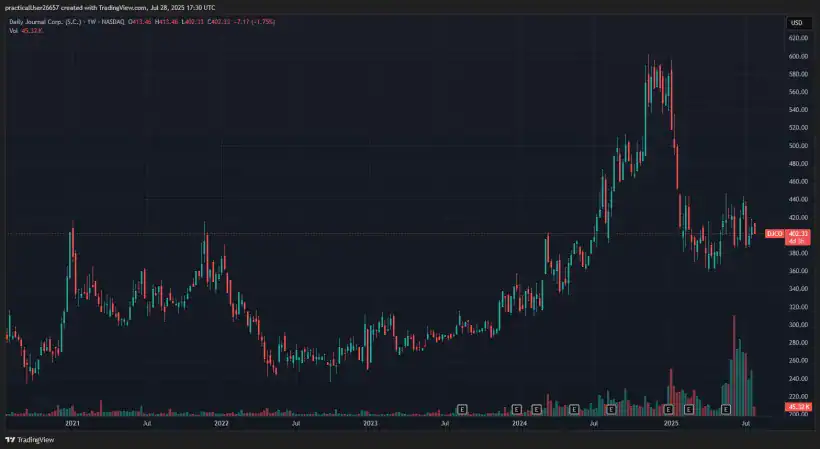The image size is (820, 449).
Task: Click the Vol indicator legend label
Action: [14, 31]
